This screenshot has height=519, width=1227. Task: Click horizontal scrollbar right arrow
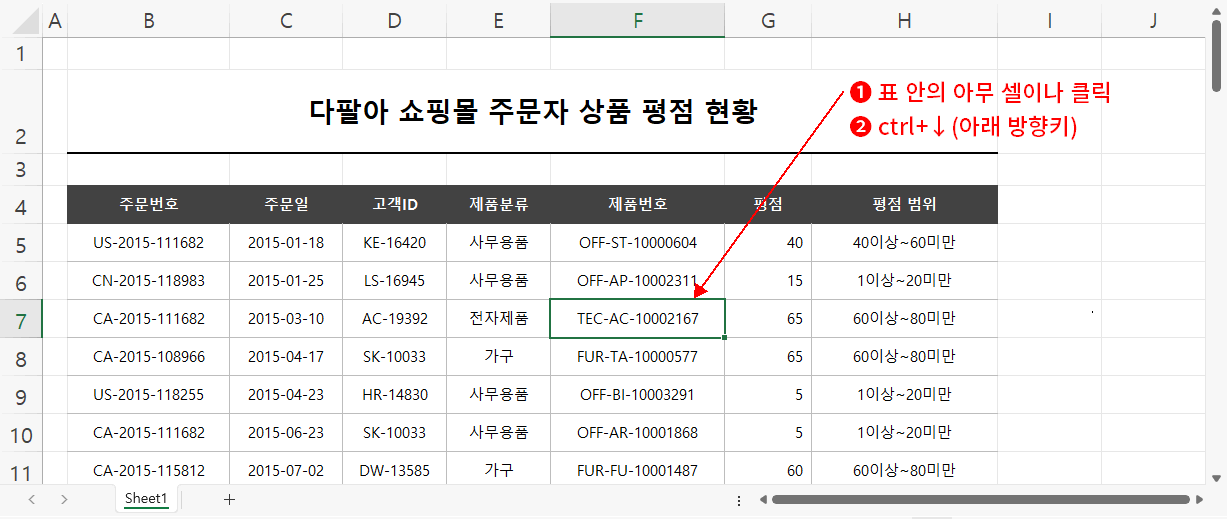coord(1200,499)
